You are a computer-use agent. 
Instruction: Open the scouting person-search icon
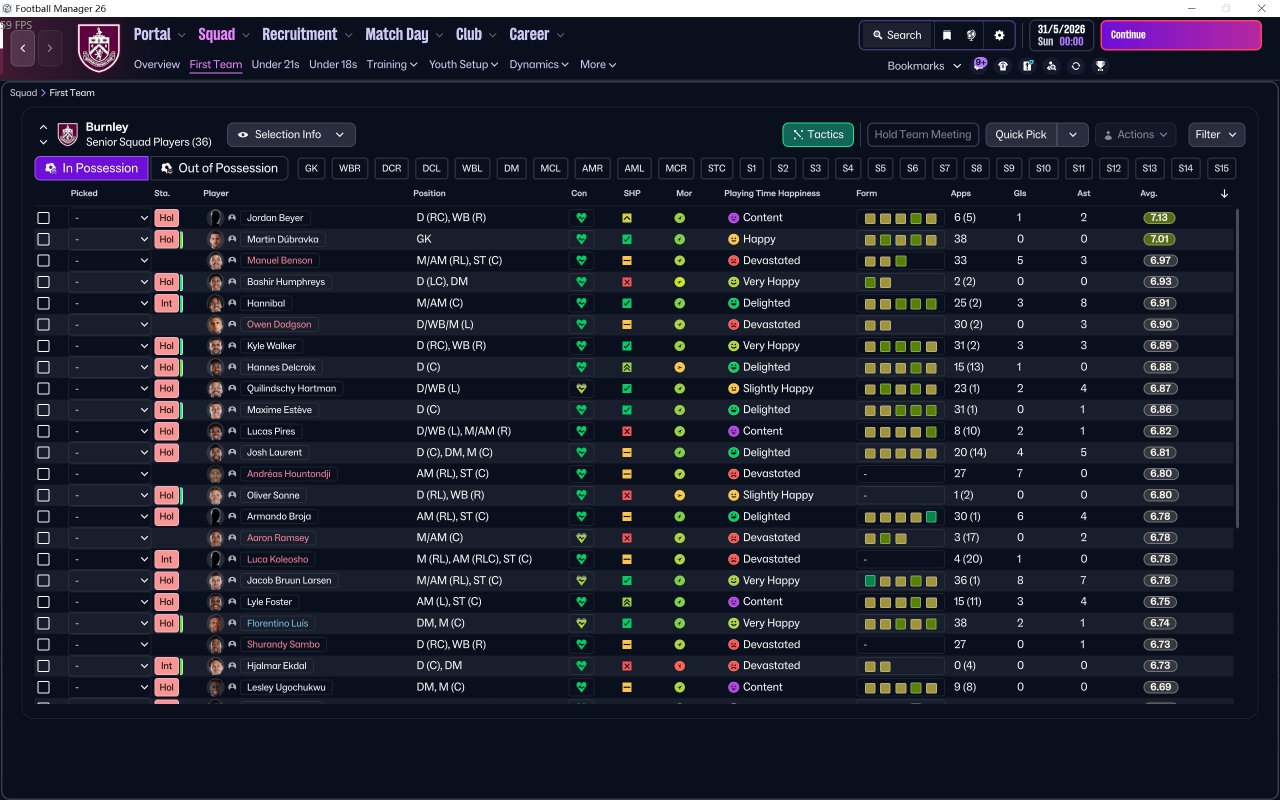click(1051, 65)
